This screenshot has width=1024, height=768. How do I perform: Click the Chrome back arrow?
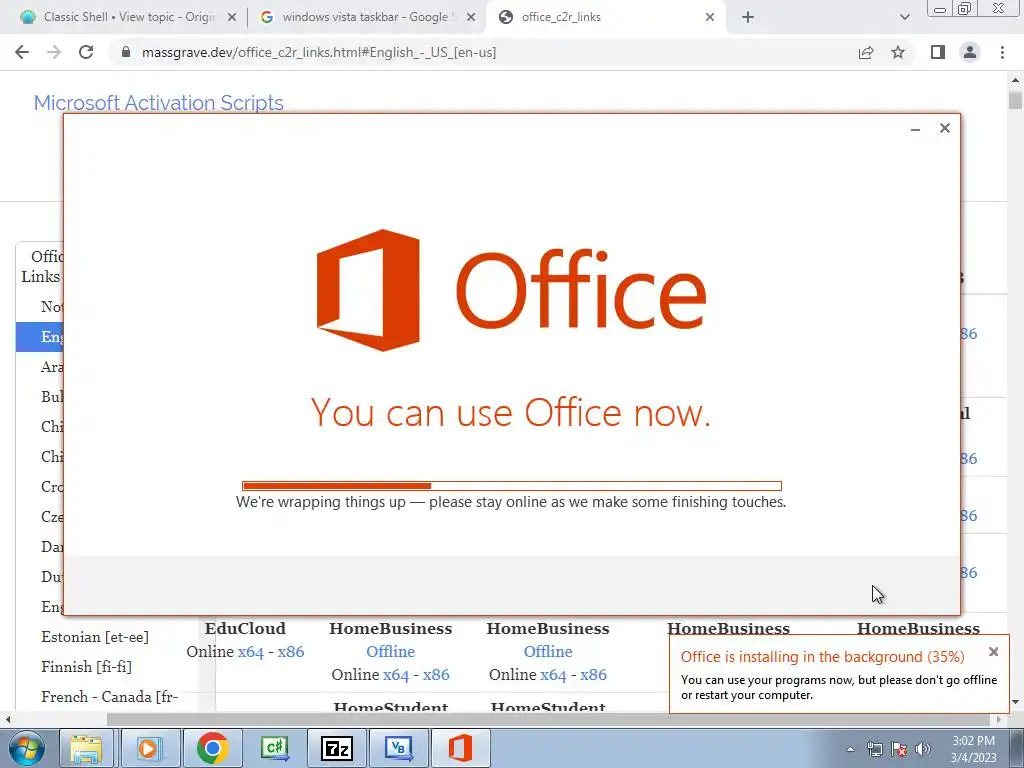pyautogui.click(x=22, y=52)
